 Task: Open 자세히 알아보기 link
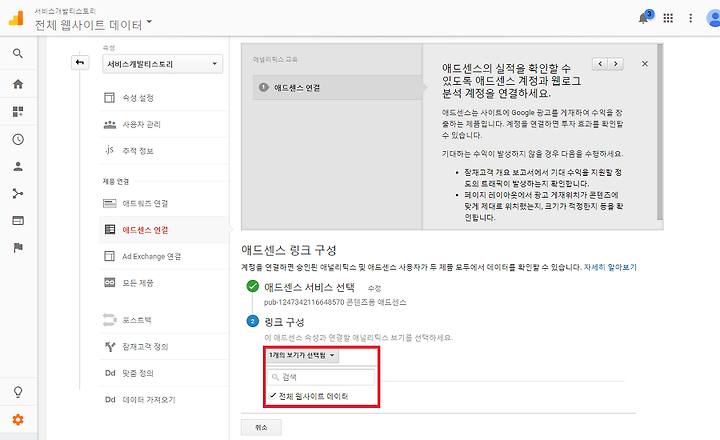click(x=610, y=267)
